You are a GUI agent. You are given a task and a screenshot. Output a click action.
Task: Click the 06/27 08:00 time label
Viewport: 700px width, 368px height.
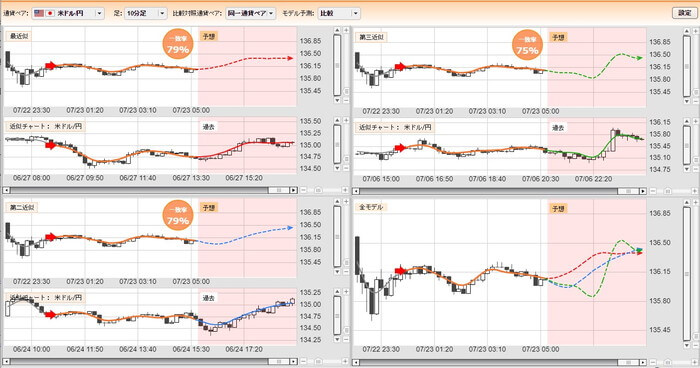32,178
